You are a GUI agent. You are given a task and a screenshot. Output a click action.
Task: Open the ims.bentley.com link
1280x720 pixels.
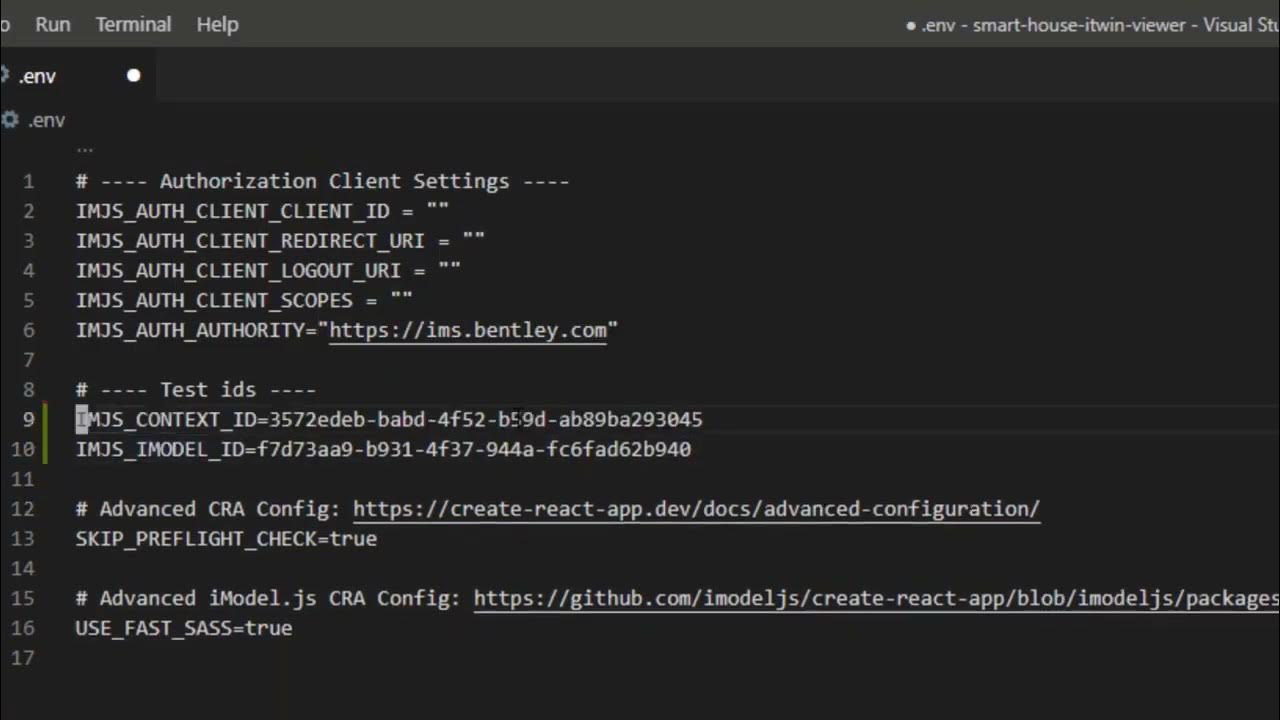pyautogui.click(x=467, y=330)
